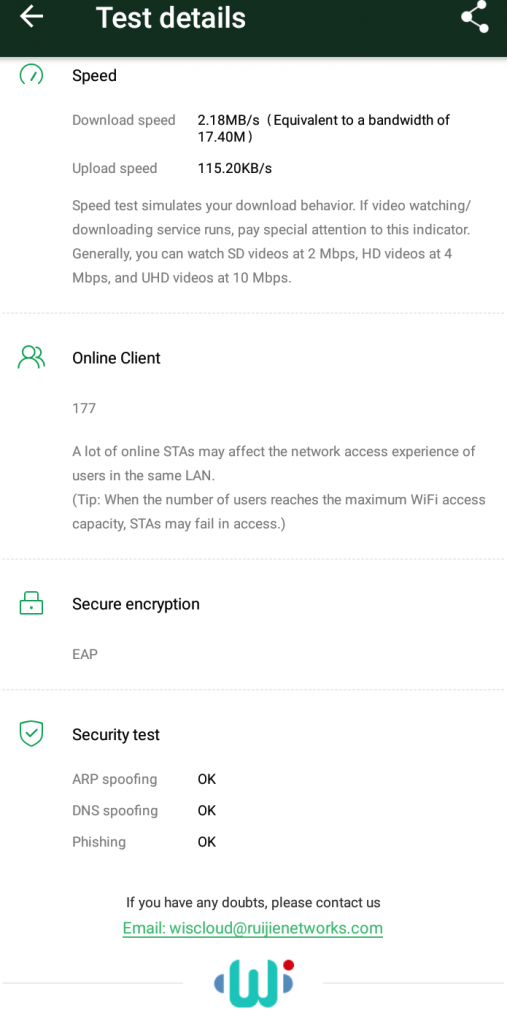Tap the Wi logo at bottom
The image size is (507, 1024).
(254, 983)
